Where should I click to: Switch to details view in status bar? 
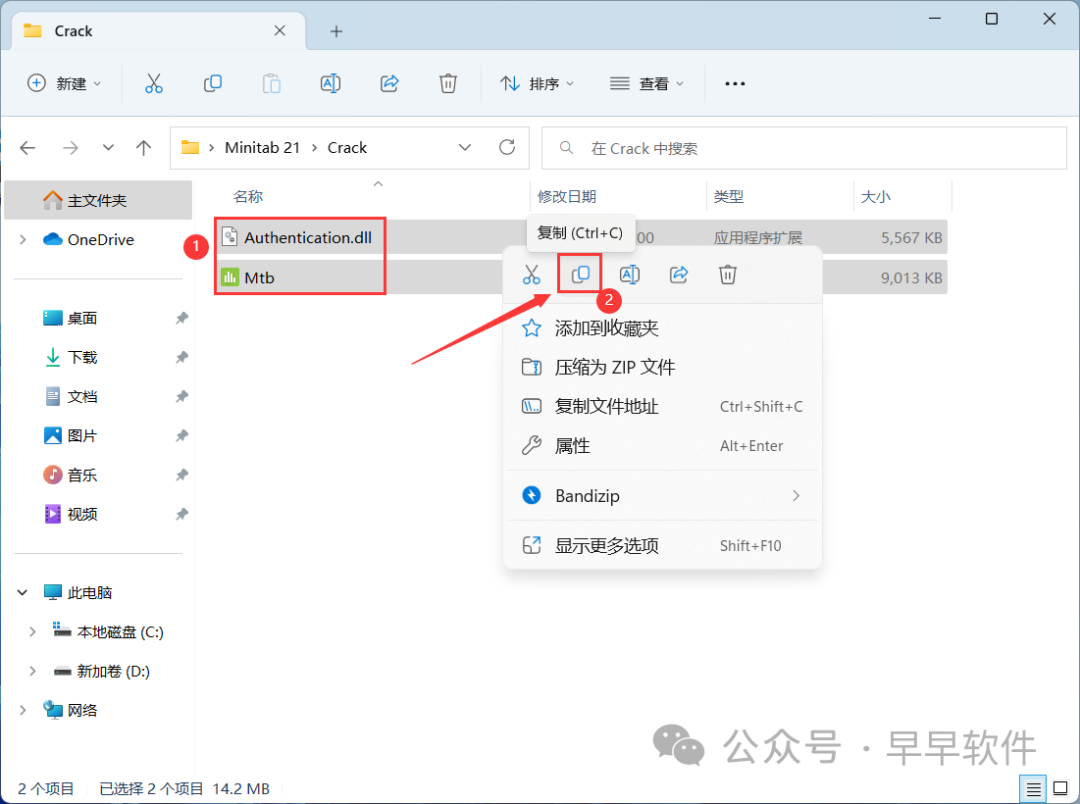click(x=1033, y=788)
